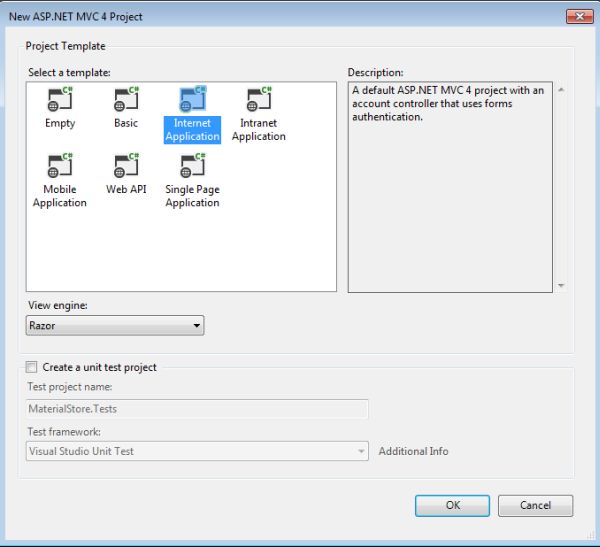Click the description scrollbar up arrow
This screenshot has height=547, width=600.
click(x=561, y=90)
